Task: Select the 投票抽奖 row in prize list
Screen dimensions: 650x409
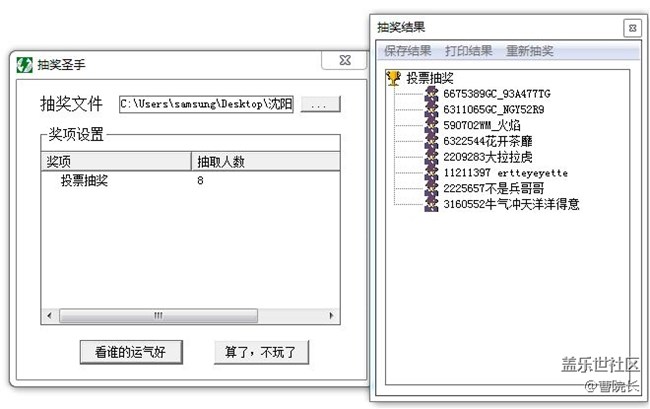Action: pos(84,181)
